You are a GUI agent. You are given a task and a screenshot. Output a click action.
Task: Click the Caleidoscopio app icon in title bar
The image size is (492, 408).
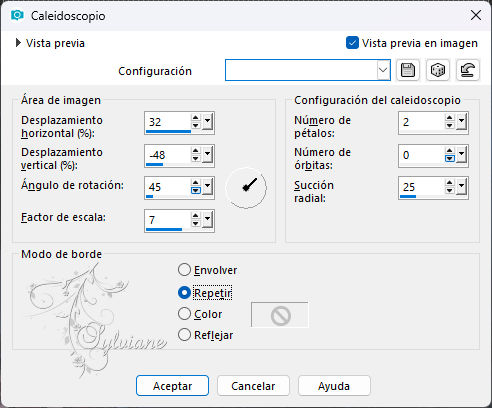pyautogui.click(x=17, y=15)
